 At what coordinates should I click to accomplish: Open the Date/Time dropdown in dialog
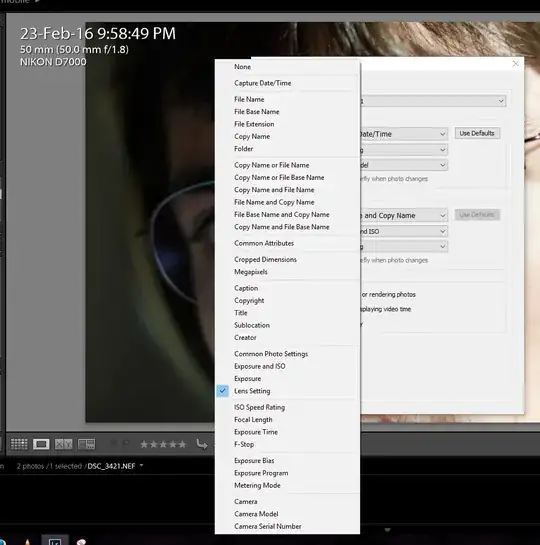pyautogui.click(x=404, y=134)
